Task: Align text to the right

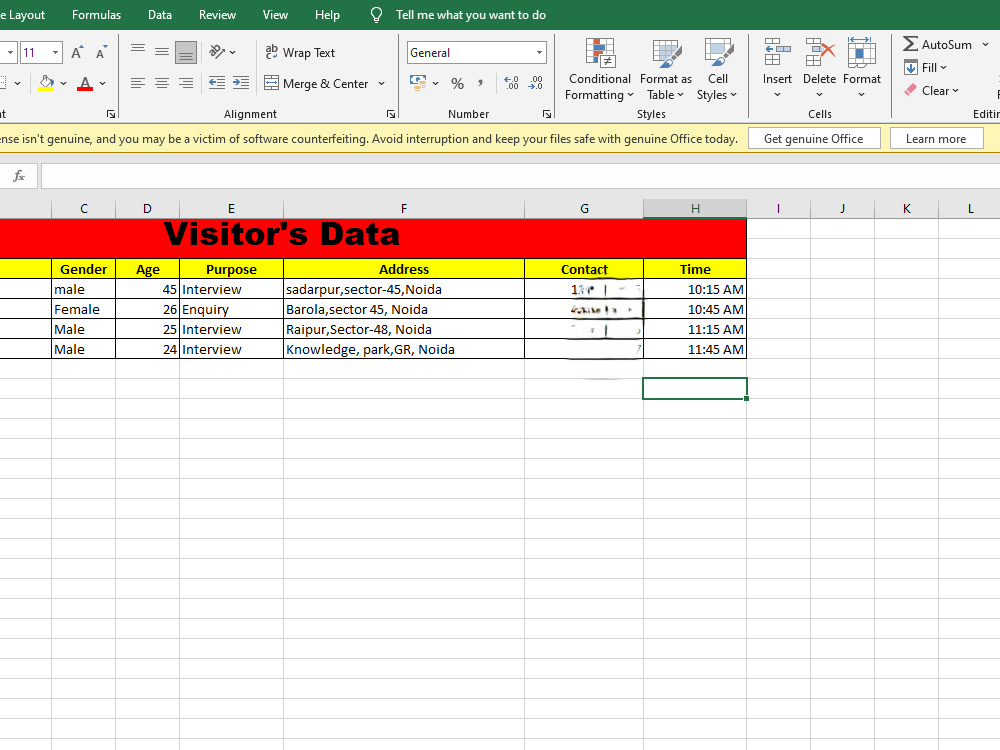Action: (186, 83)
